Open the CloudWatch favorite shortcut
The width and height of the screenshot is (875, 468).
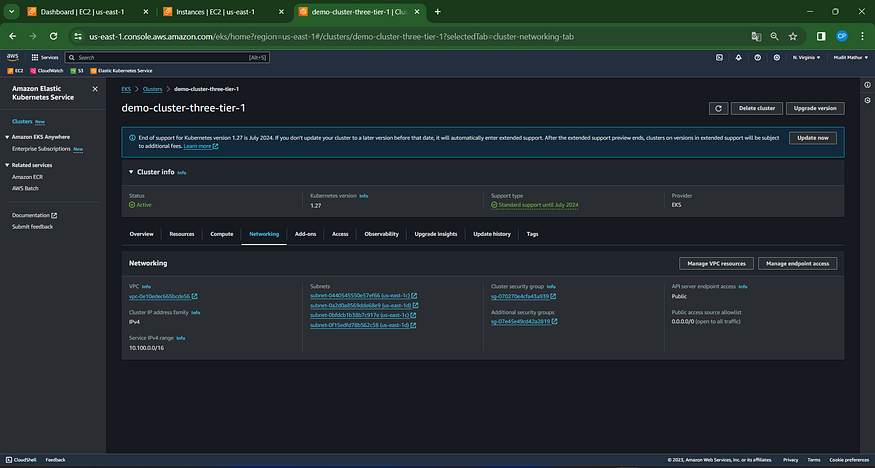[x=47, y=71]
